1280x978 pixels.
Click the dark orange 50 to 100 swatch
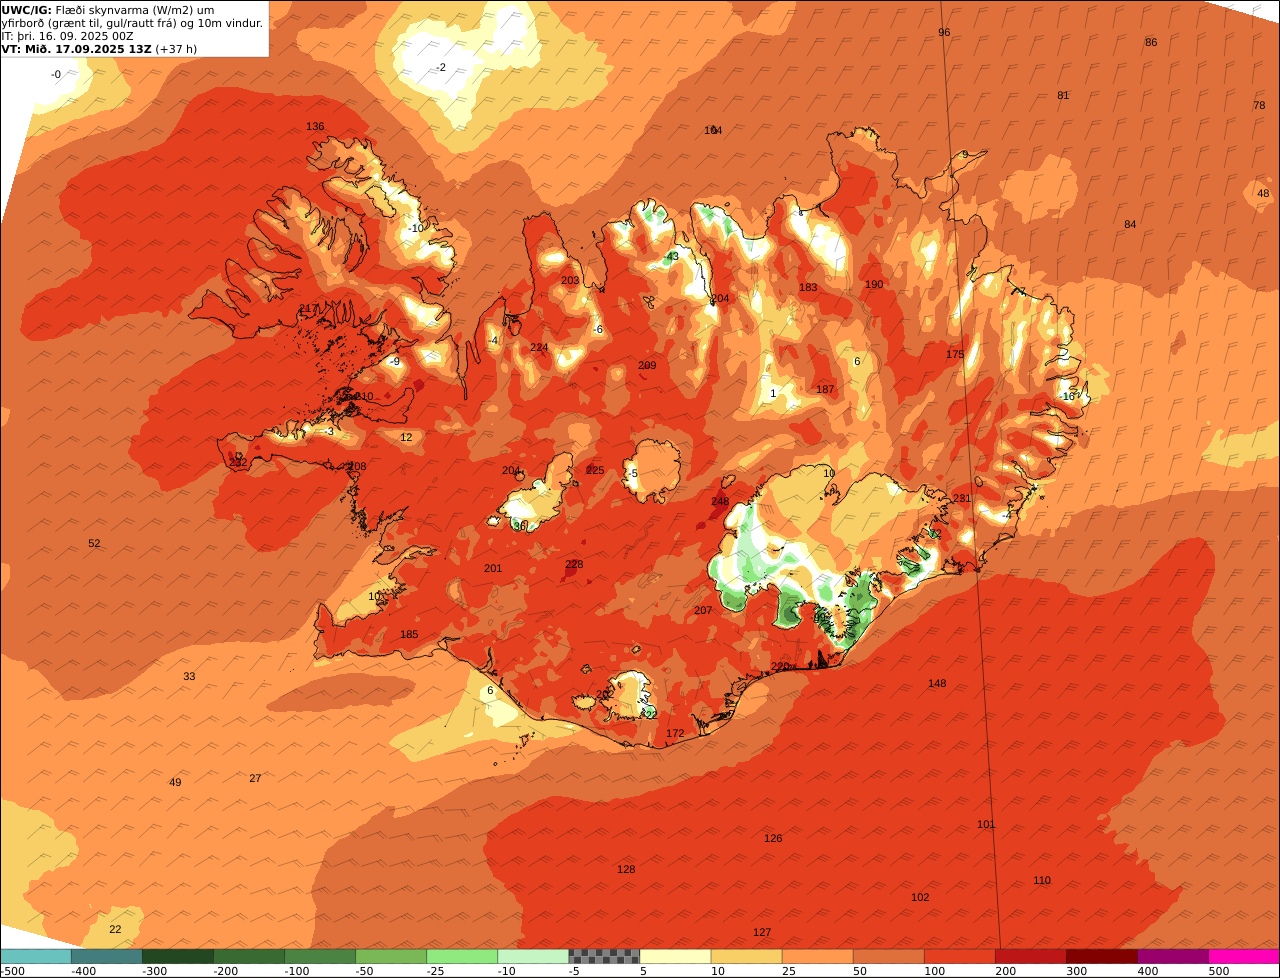click(x=888, y=956)
